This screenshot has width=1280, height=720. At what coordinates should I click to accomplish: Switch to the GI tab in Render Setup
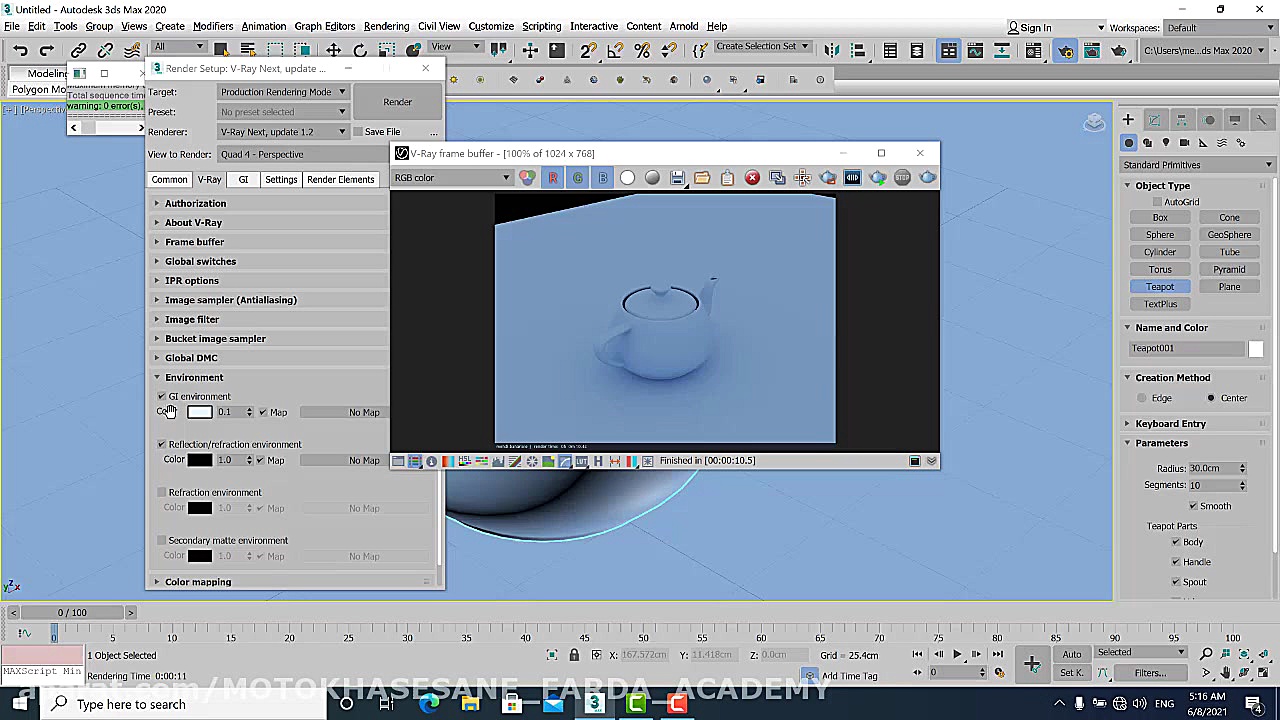click(x=243, y=180)
